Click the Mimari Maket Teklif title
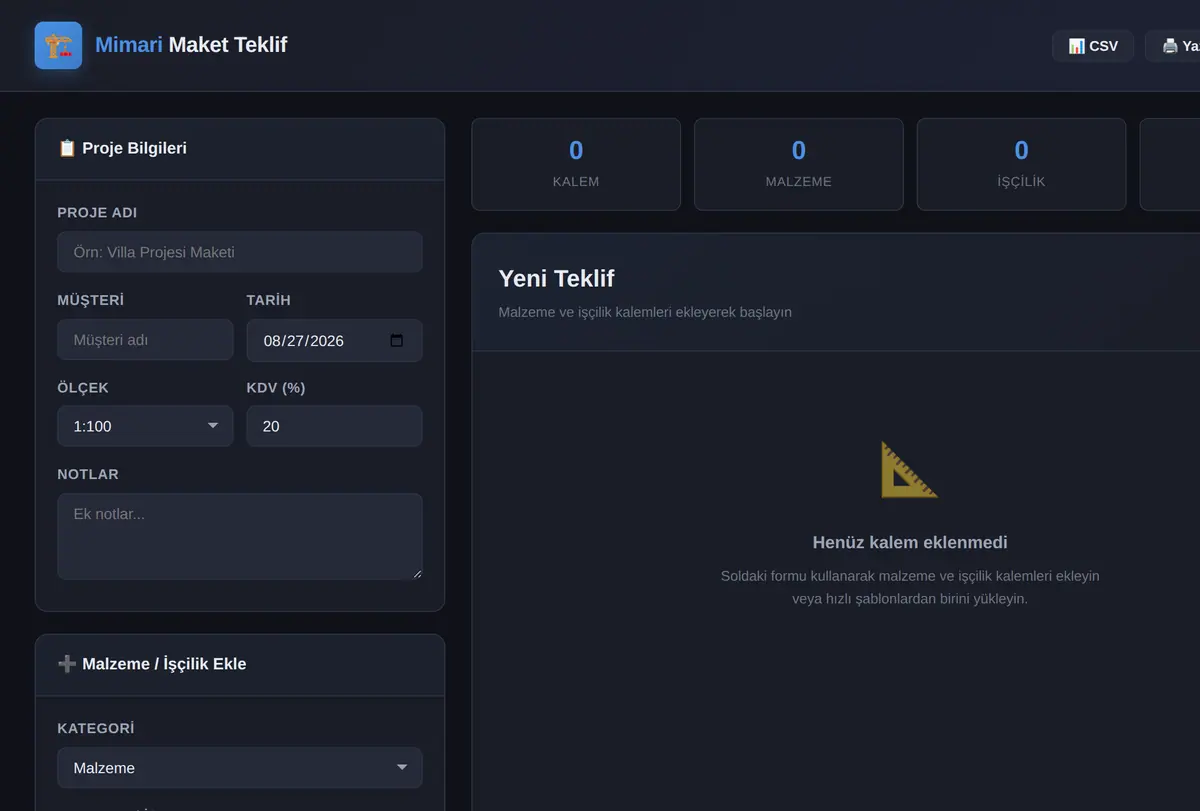 click(x=191, y=45)
